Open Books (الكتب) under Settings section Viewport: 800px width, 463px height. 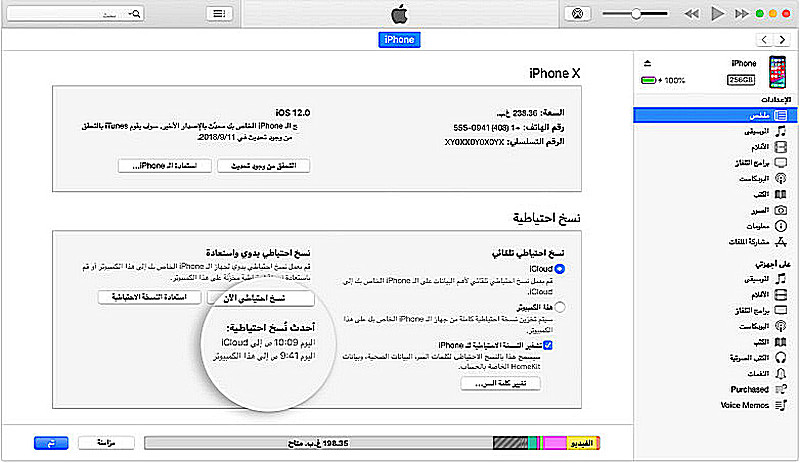[770, 194]
